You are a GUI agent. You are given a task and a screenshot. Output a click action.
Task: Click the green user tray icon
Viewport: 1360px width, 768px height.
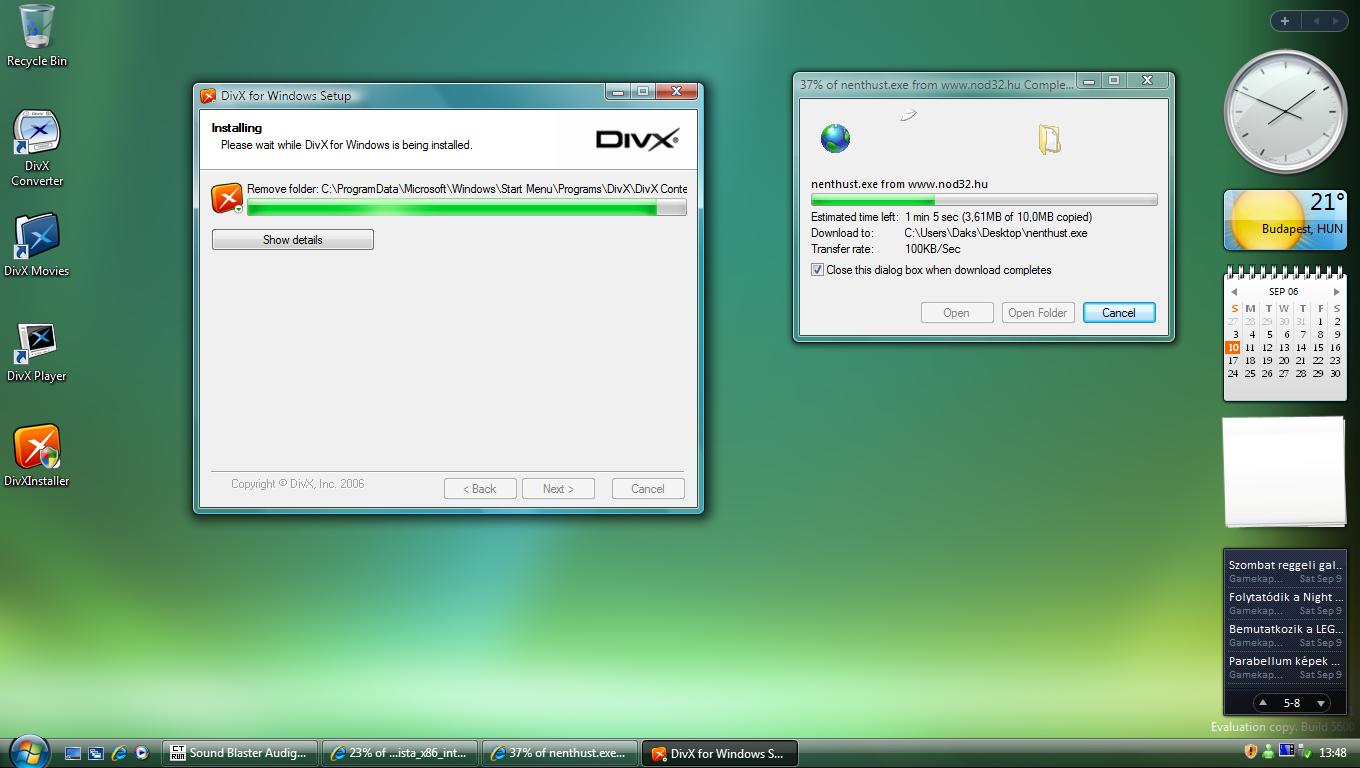(x=1268, y=751)
